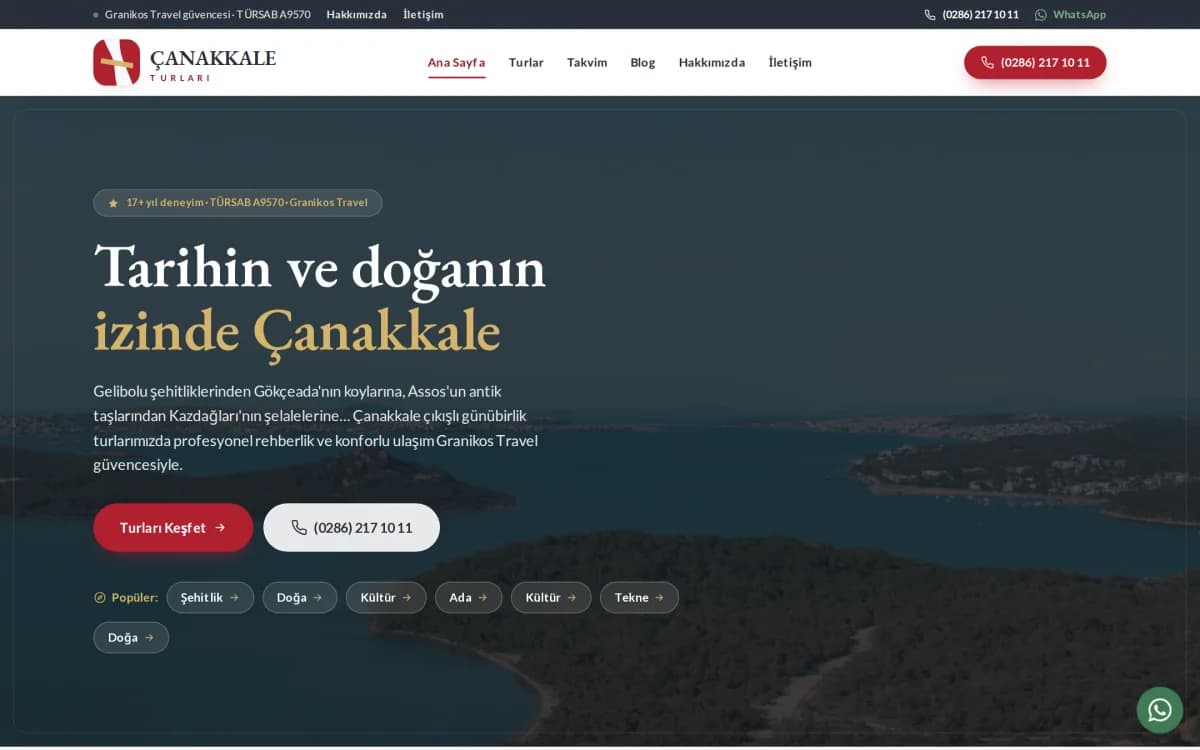Open the floating green WhatsApp chat bubble

pyautogui.click(x=1159, y=710)
